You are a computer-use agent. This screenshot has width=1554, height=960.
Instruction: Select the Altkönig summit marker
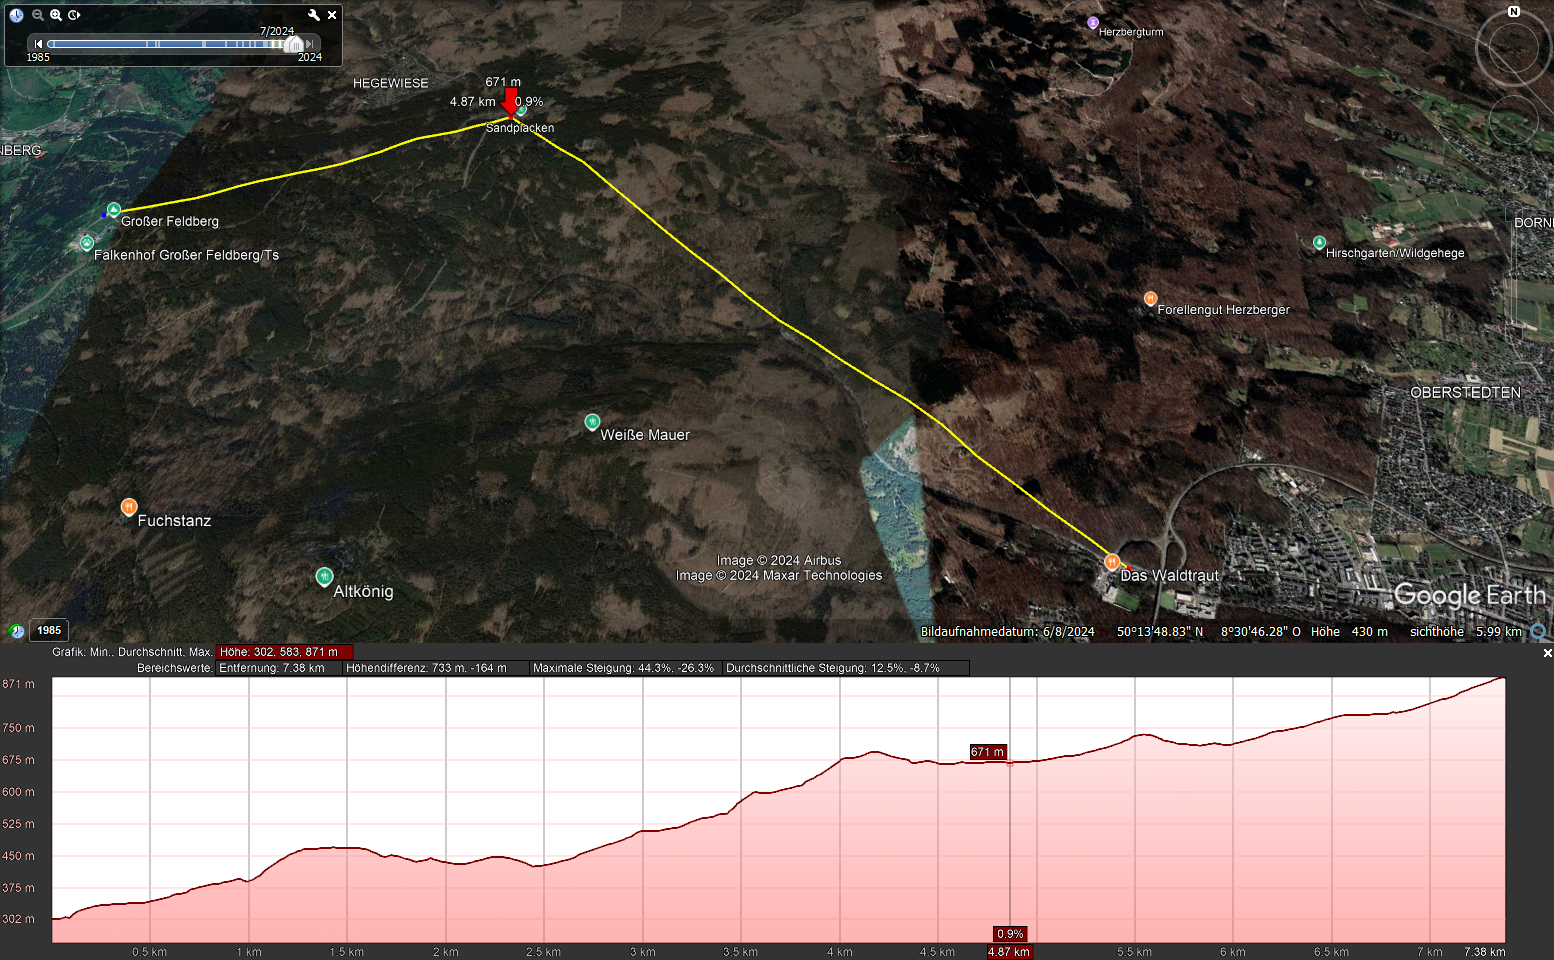coord(324,577)
